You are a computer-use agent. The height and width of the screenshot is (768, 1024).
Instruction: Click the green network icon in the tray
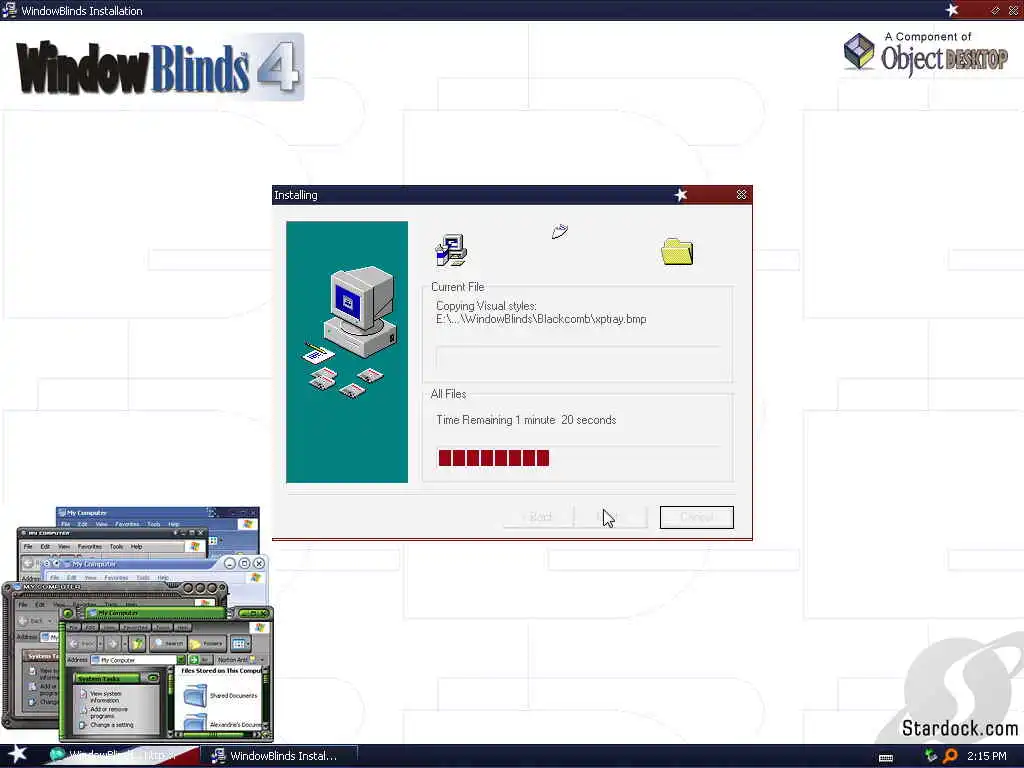point(931,756)
